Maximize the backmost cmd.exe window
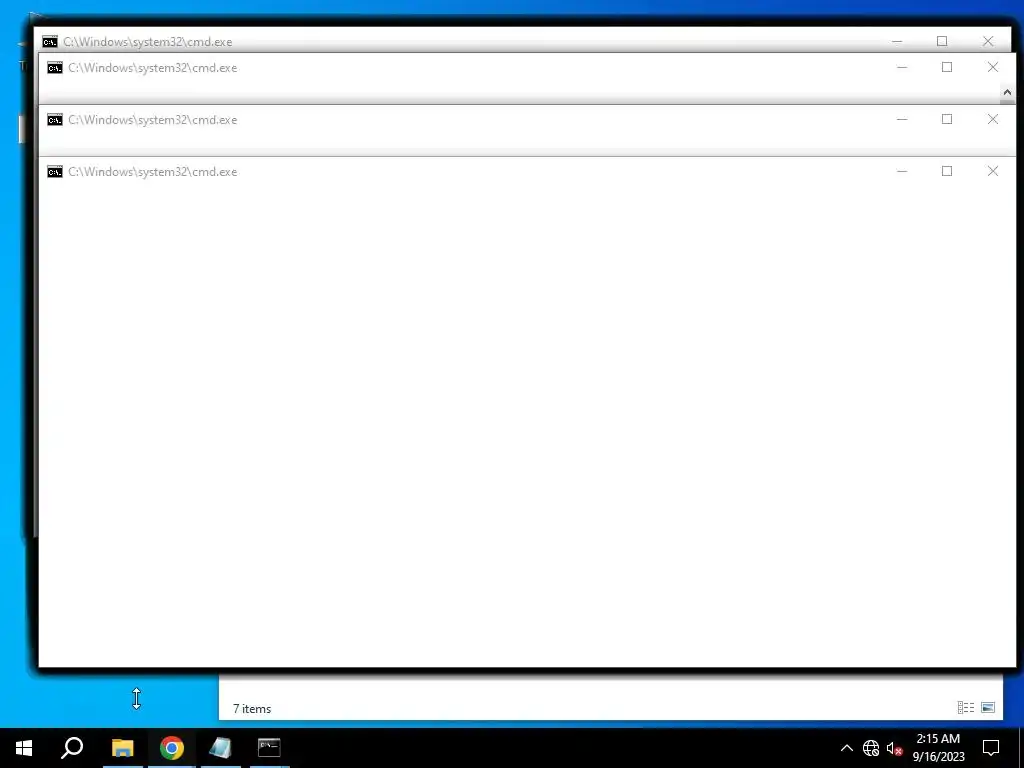 click(x=942, y=41)
